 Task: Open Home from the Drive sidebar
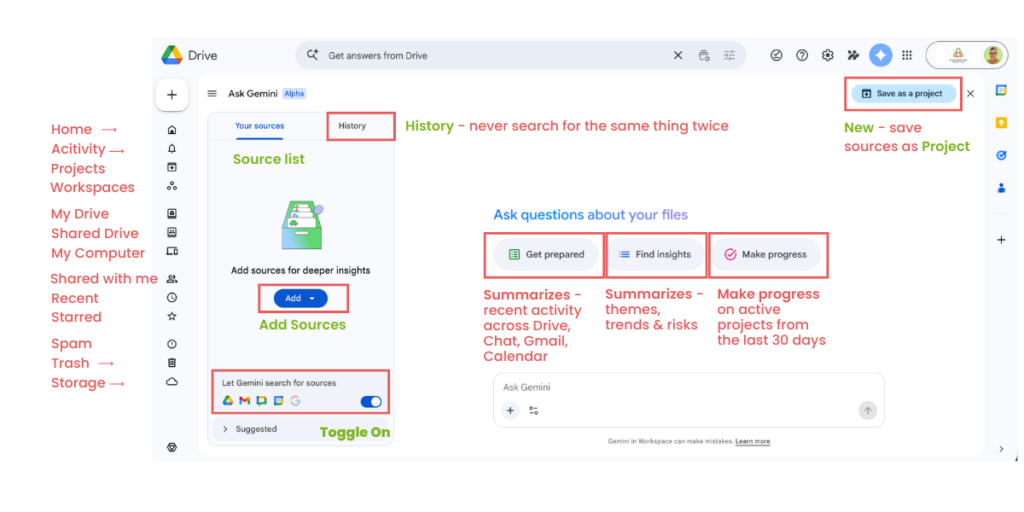click(x=172, y=130)
